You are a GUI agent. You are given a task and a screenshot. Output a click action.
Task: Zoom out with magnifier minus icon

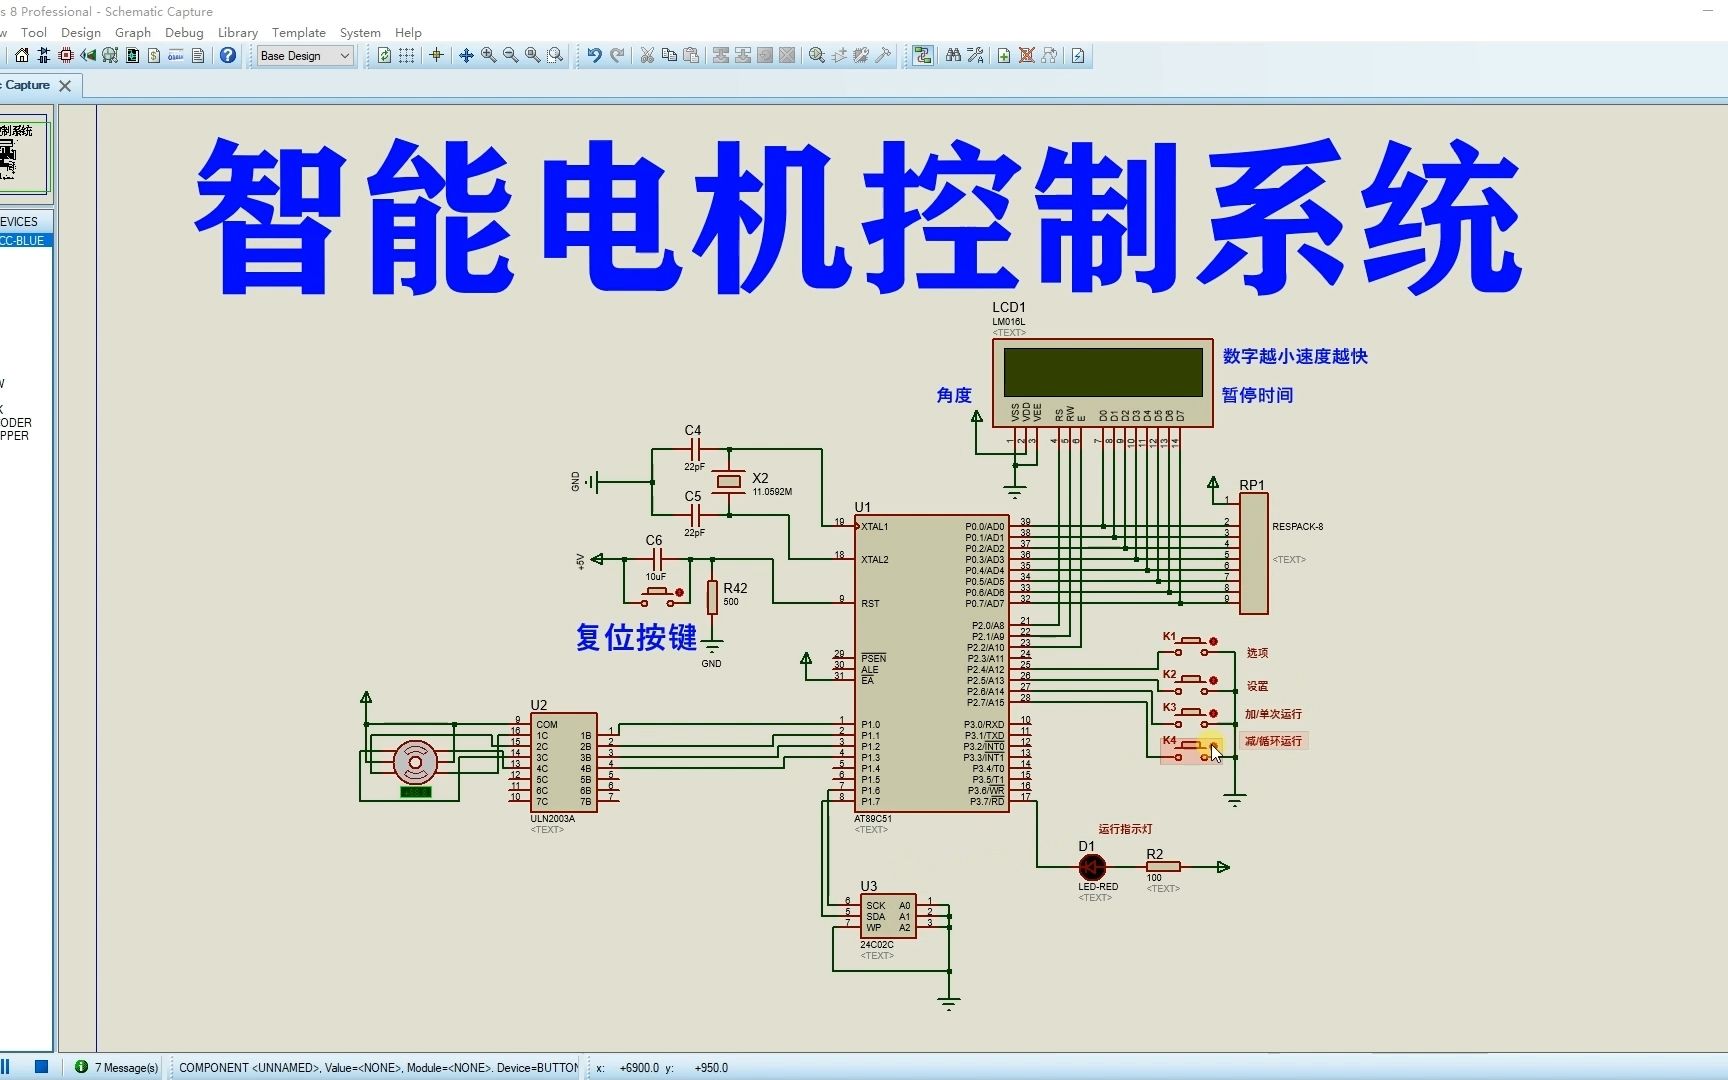pyautogui.click(x=510, y=56)
